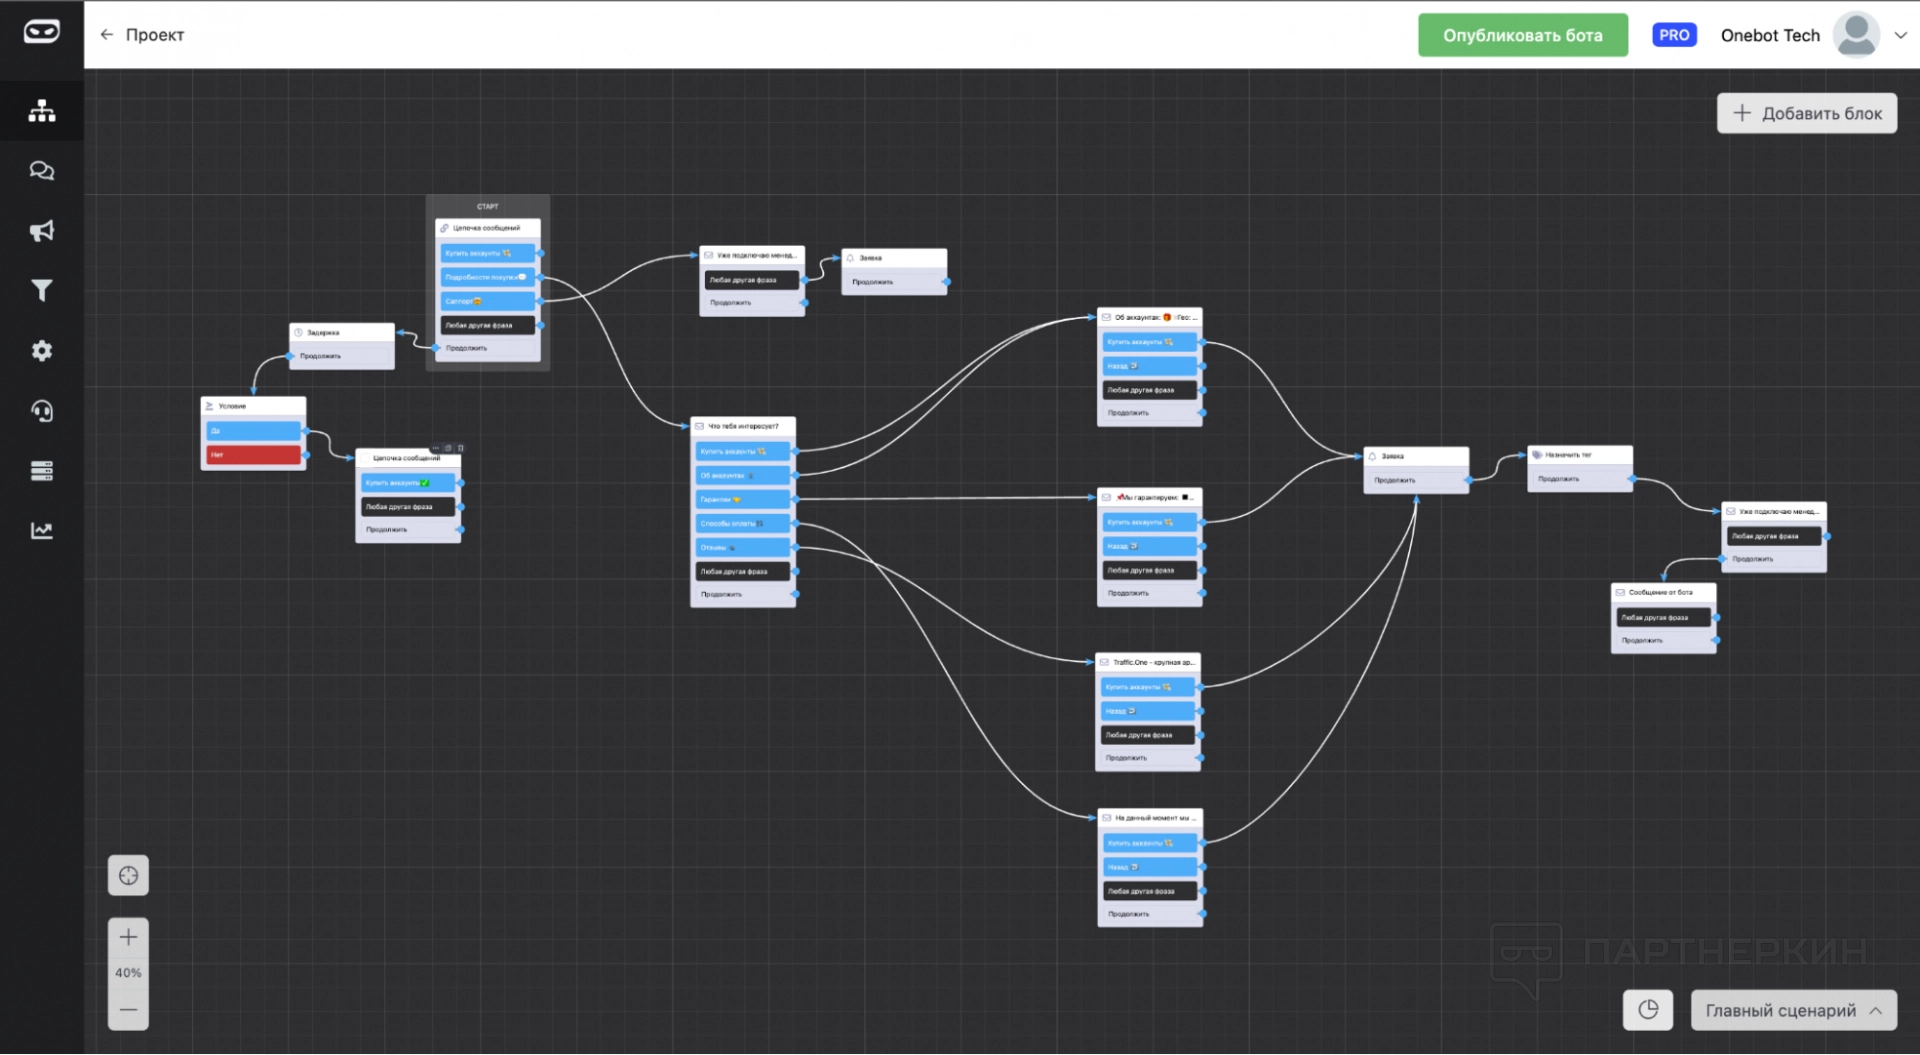Zoom in with the plus button
1920x1055 pixels.
point(128,937)
